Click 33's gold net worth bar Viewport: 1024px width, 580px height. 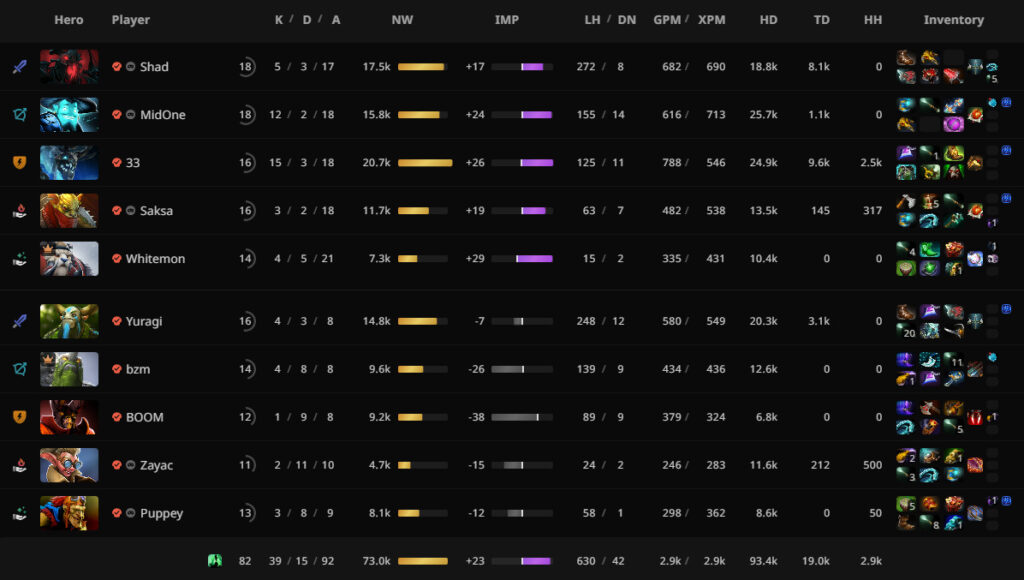click(x=425, y=163)
